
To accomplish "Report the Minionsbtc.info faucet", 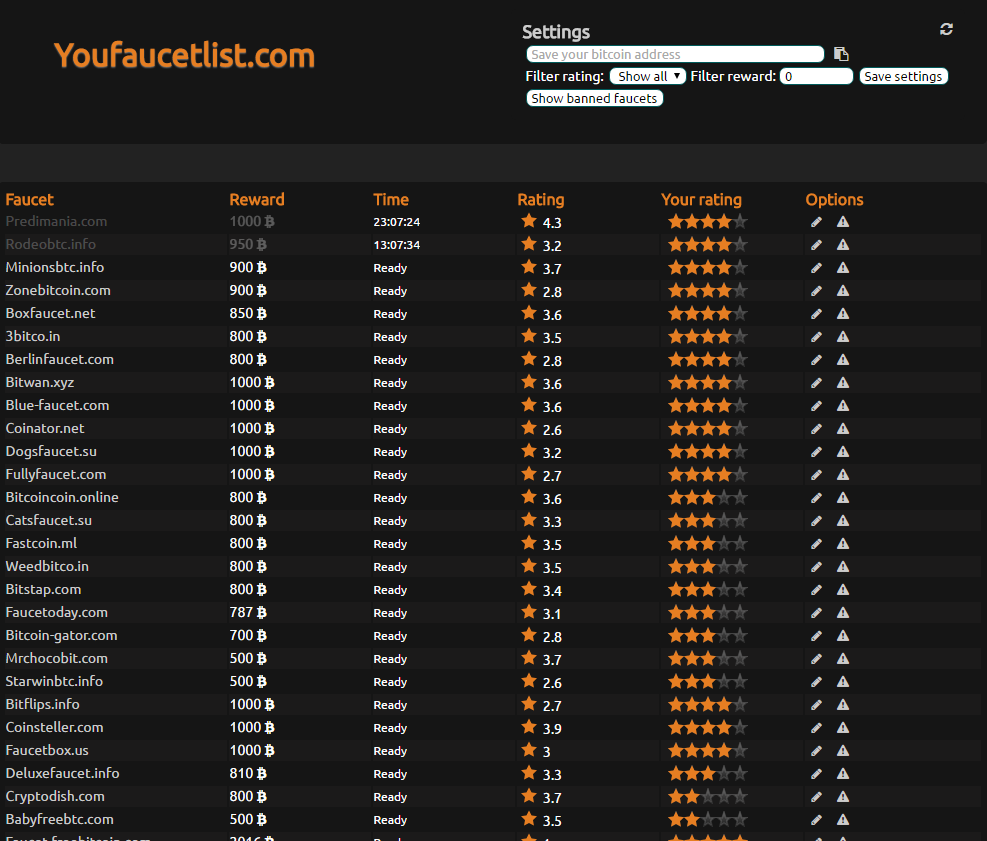I will [x=843, y=268].
